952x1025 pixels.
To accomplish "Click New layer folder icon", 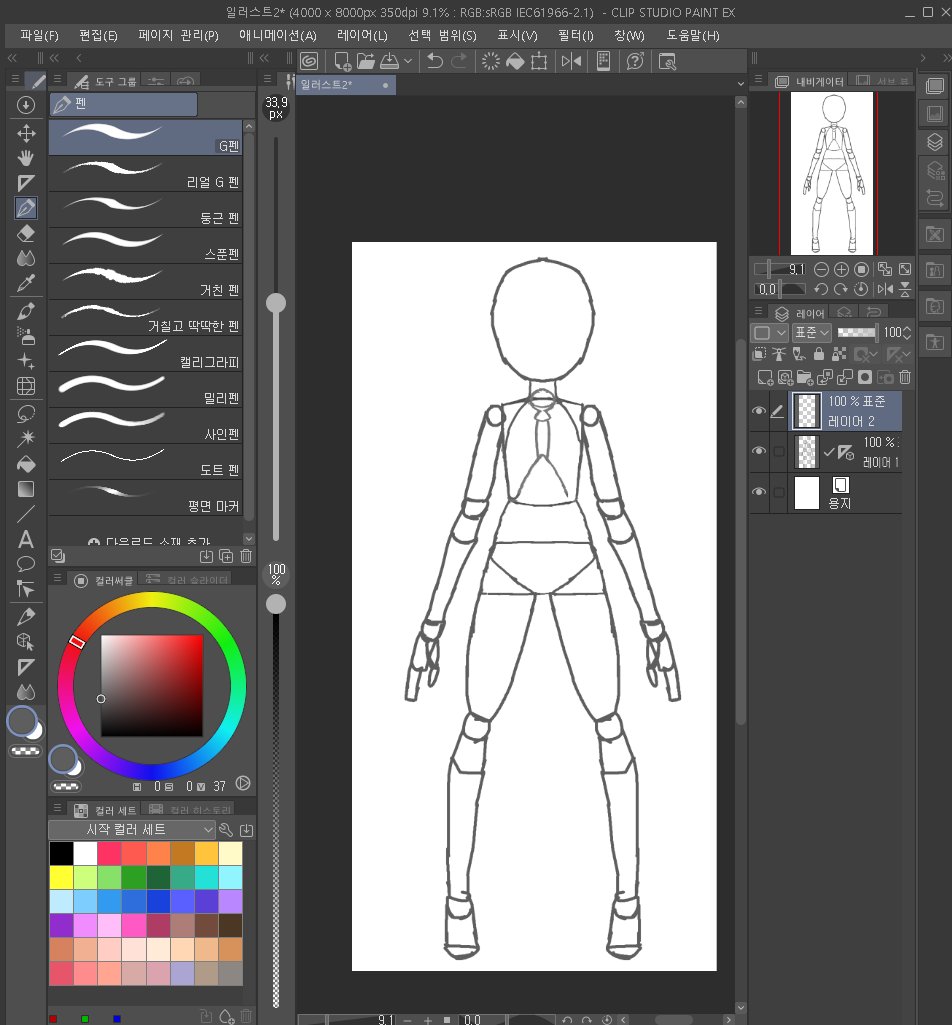I will [805, 377].
